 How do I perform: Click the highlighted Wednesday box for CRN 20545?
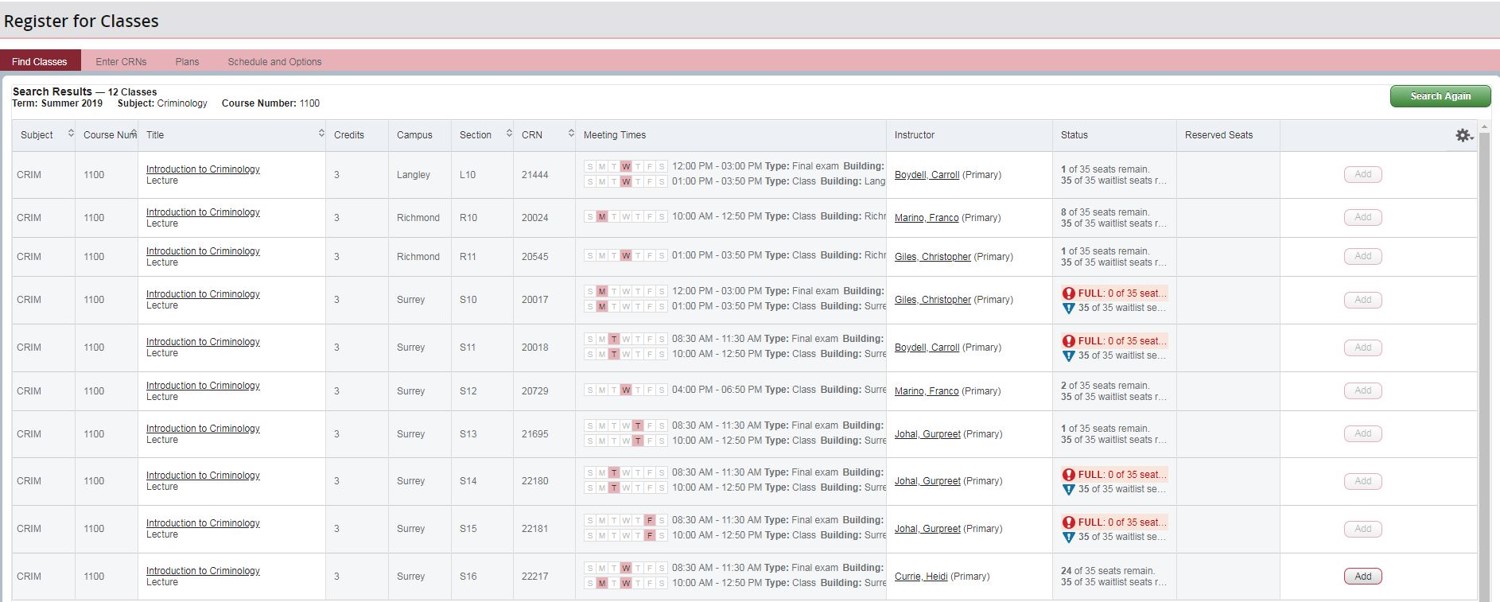pyautogui.click(x=626, y=256)
